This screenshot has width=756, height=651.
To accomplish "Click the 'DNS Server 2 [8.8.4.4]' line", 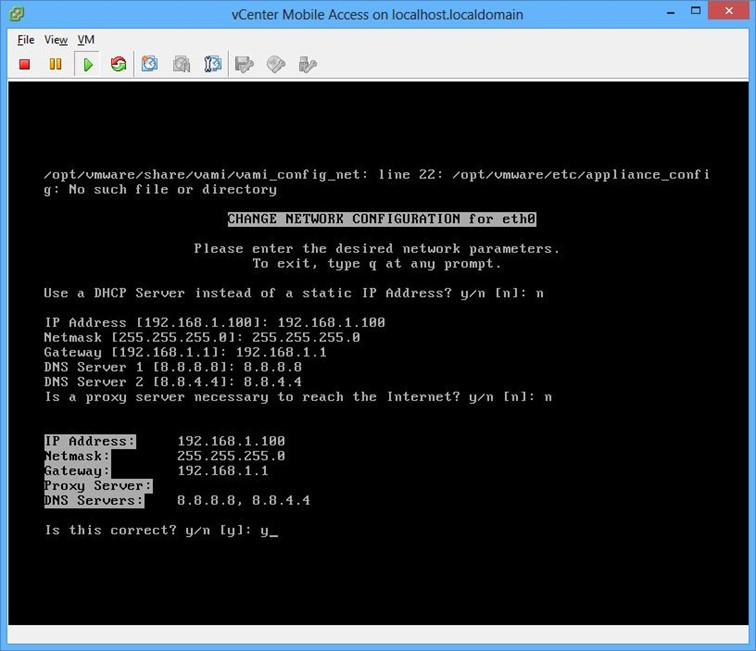I will [x=173, y=382].
